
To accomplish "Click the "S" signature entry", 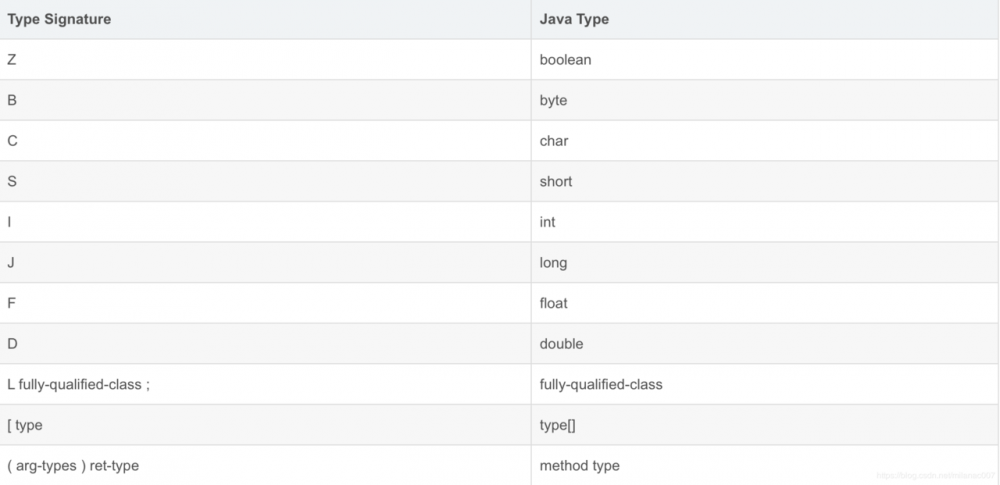I will 12,182.
